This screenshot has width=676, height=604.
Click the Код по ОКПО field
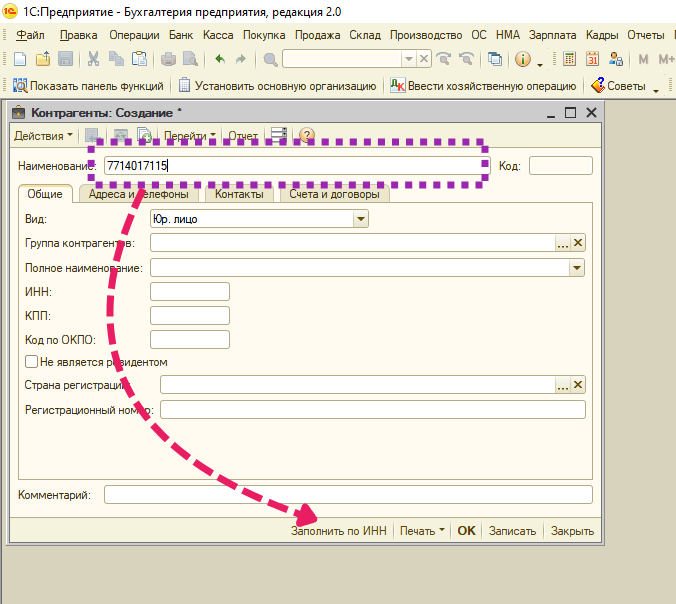(x=190, y=340)
